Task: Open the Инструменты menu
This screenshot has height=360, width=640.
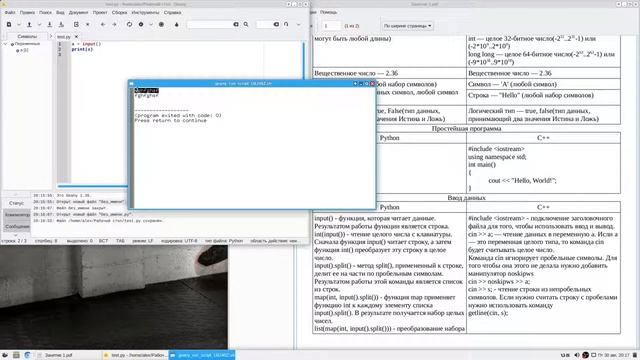Action: pyautogui.click(x=145, y=13)
